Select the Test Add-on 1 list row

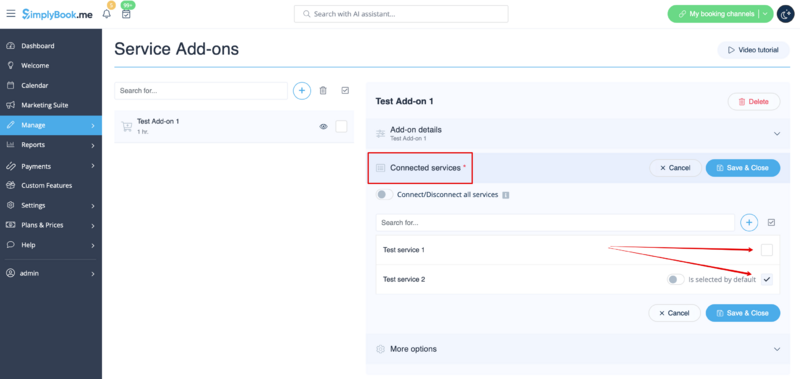234,127
